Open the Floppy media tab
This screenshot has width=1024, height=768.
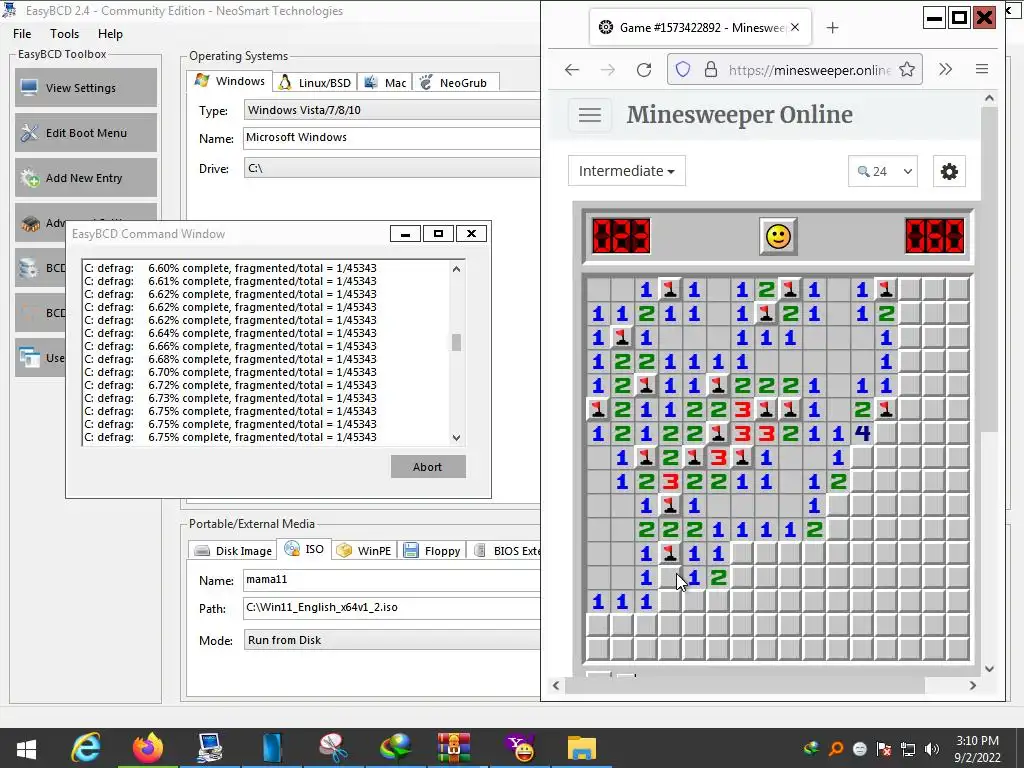(x=432, y=551)
